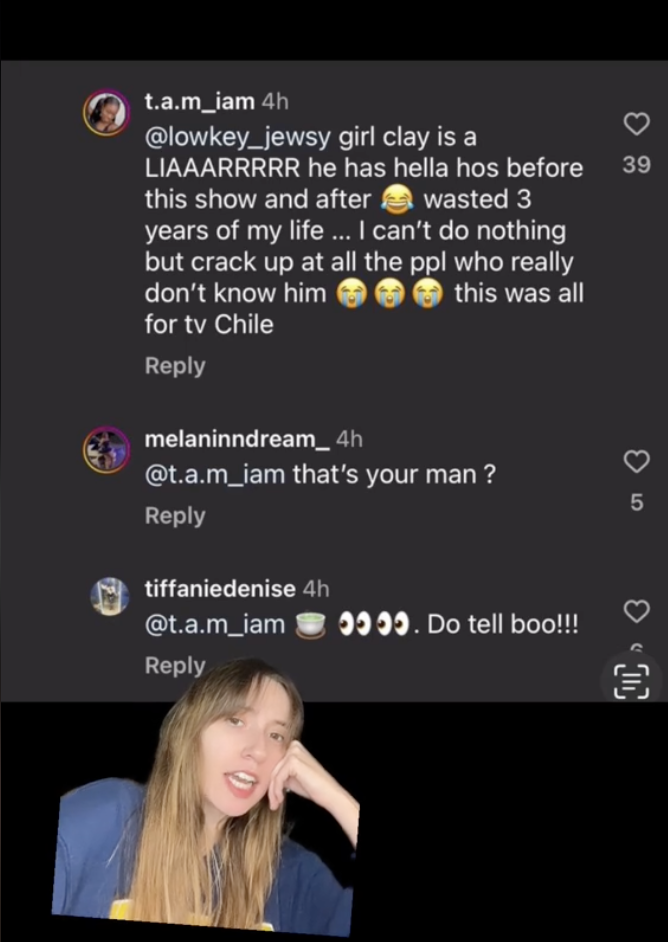View melaninndream_'s circular avatar
The height and width of the screenshot is (942, 668).
[x=107, y=450]
